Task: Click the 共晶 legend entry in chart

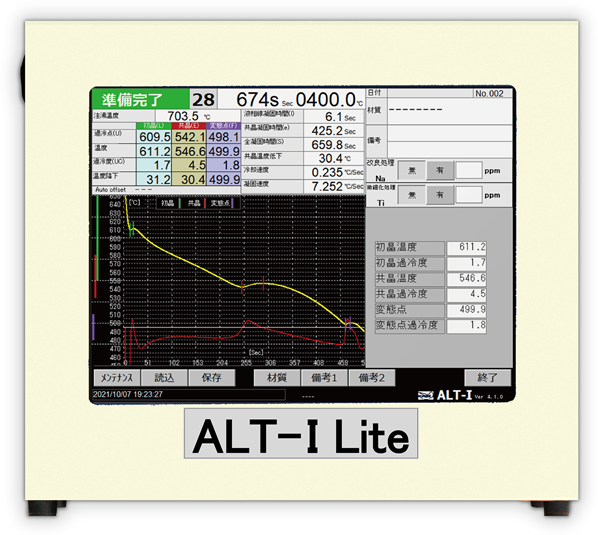Action: pos(196,203)
